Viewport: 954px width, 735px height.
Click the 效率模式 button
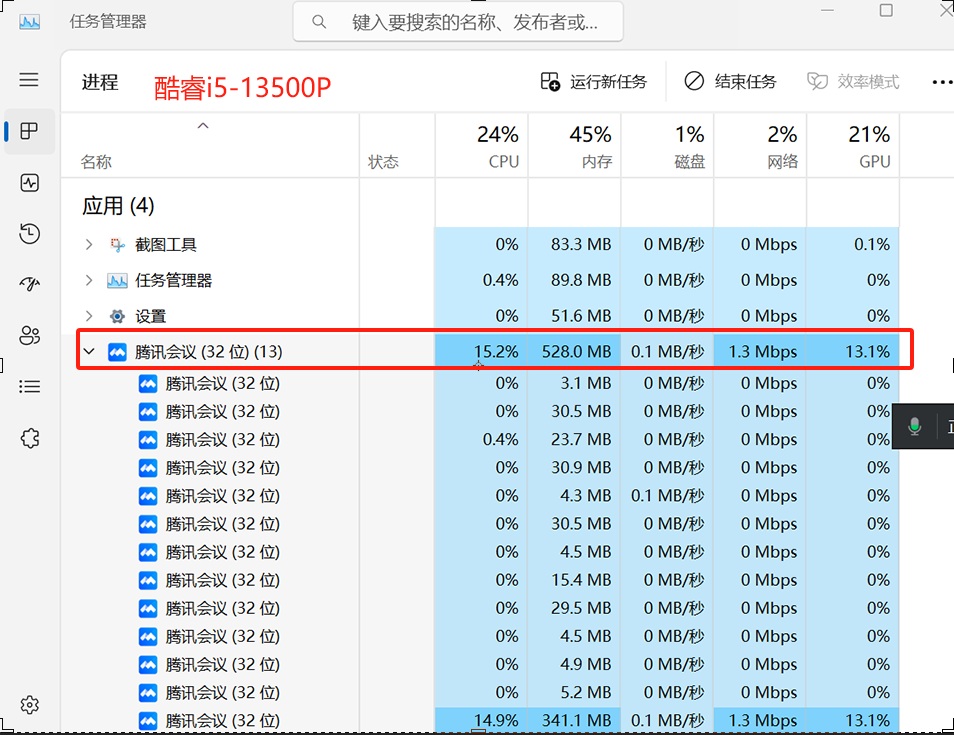coord(853,82)
